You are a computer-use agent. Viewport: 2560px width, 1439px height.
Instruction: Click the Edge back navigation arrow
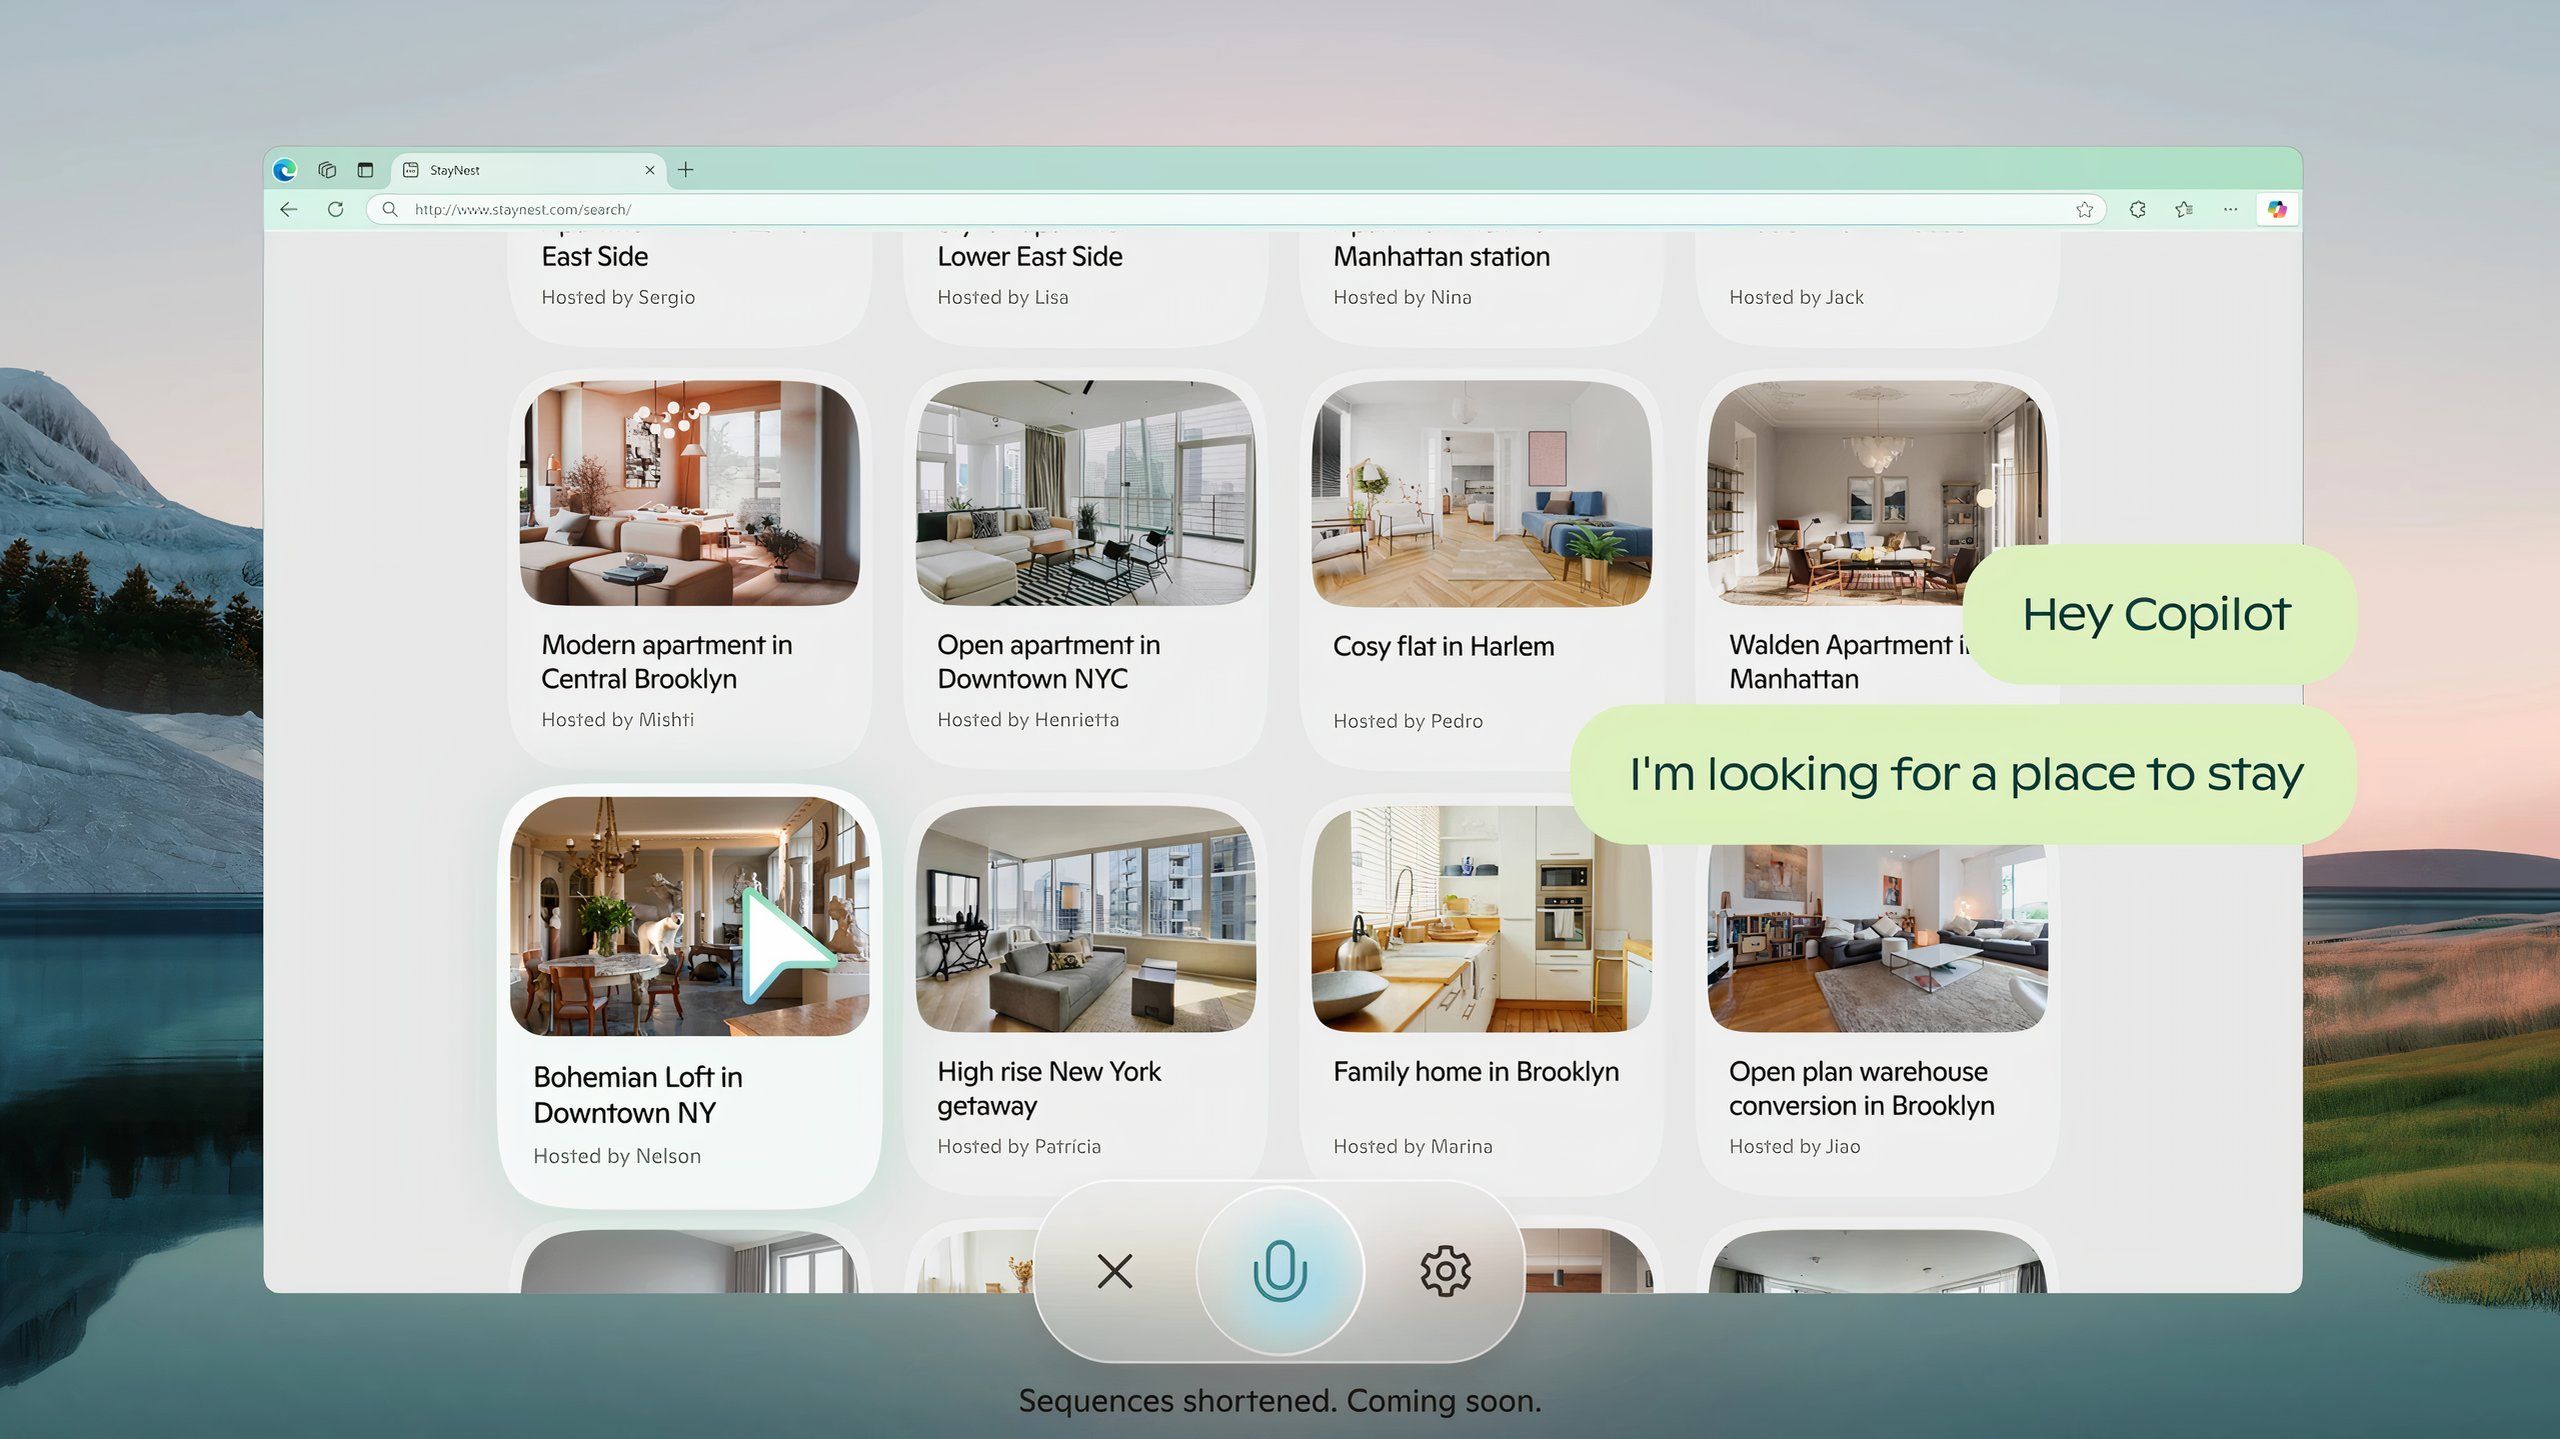(288, 209)
